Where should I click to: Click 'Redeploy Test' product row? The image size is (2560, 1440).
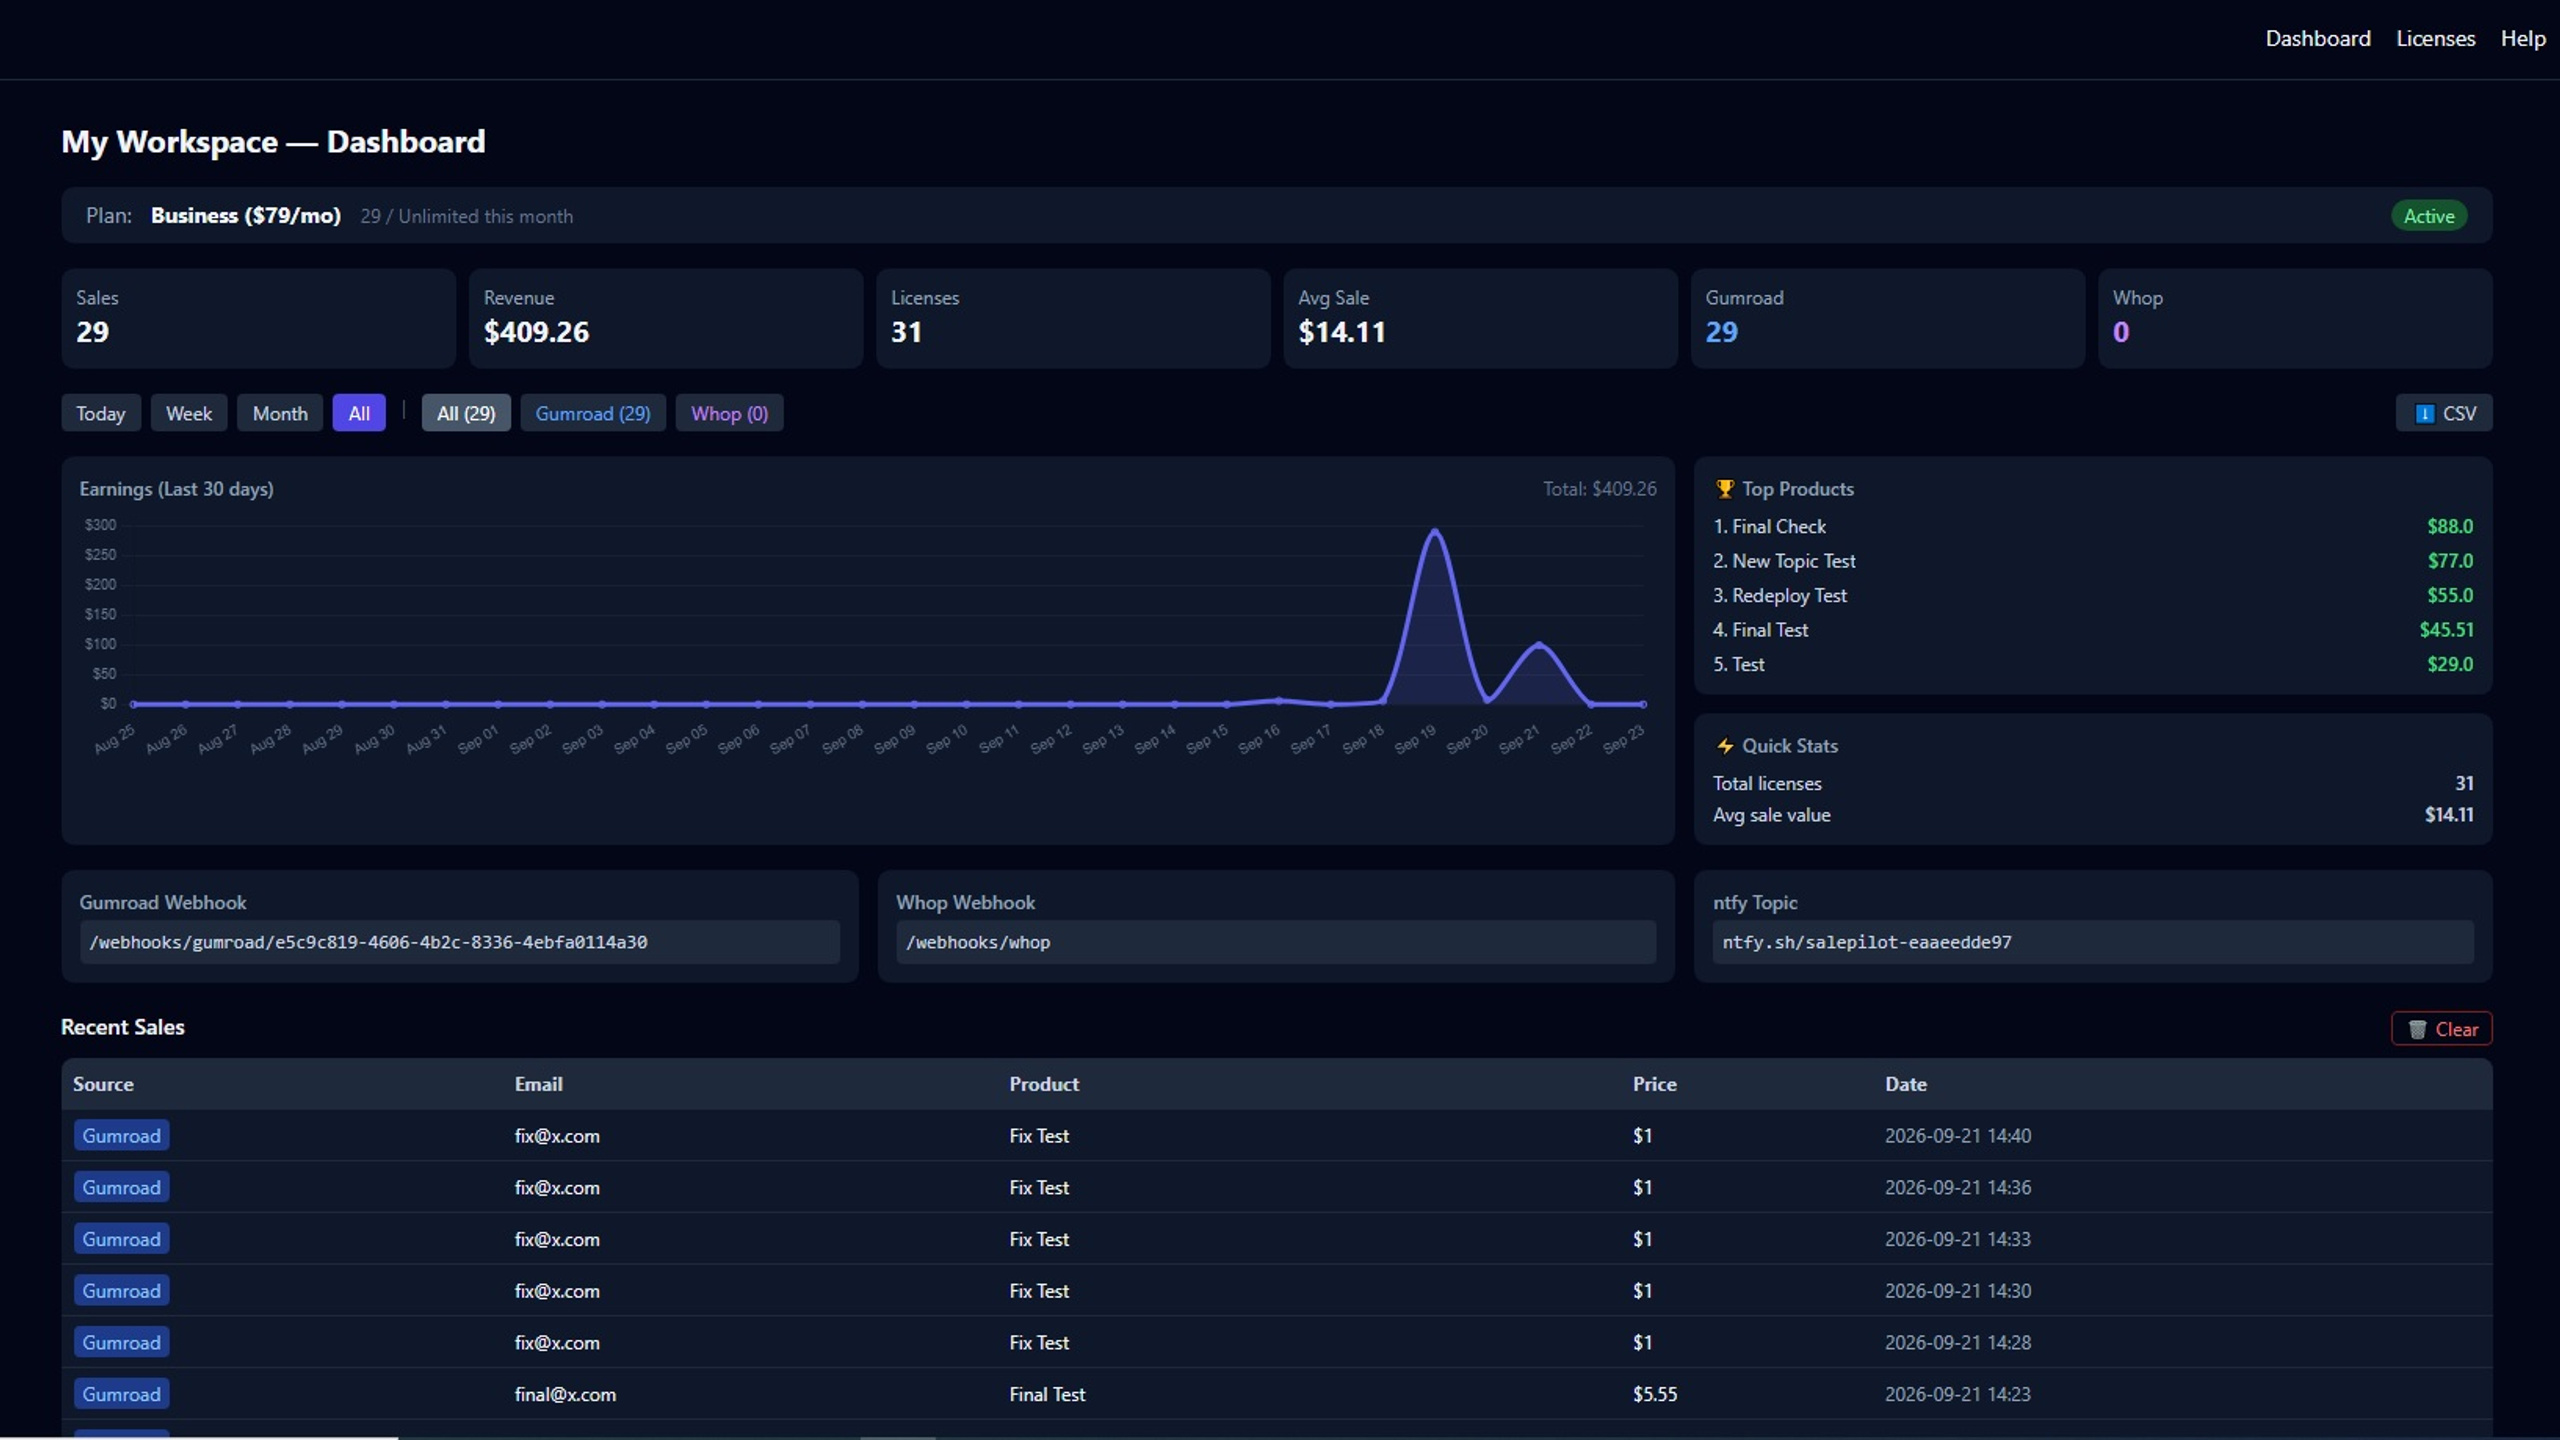click(2093, 595)
